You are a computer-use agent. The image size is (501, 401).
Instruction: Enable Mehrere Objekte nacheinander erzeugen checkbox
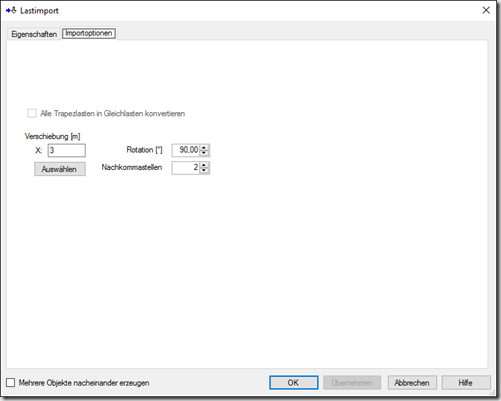coord(11,382)
